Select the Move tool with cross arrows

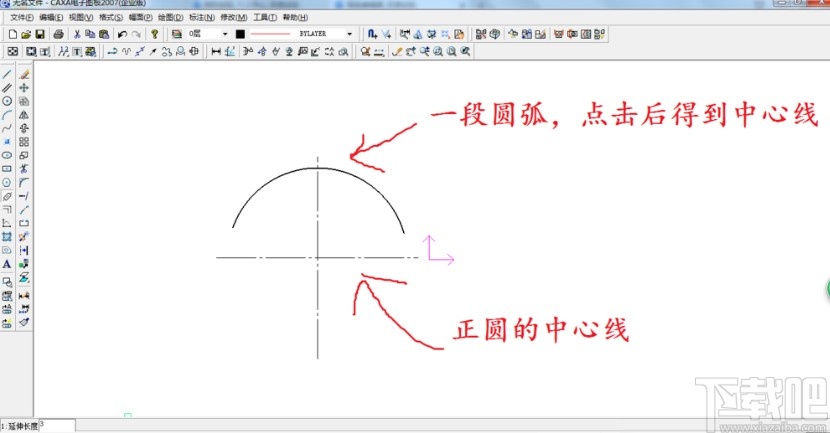(24, 88)
